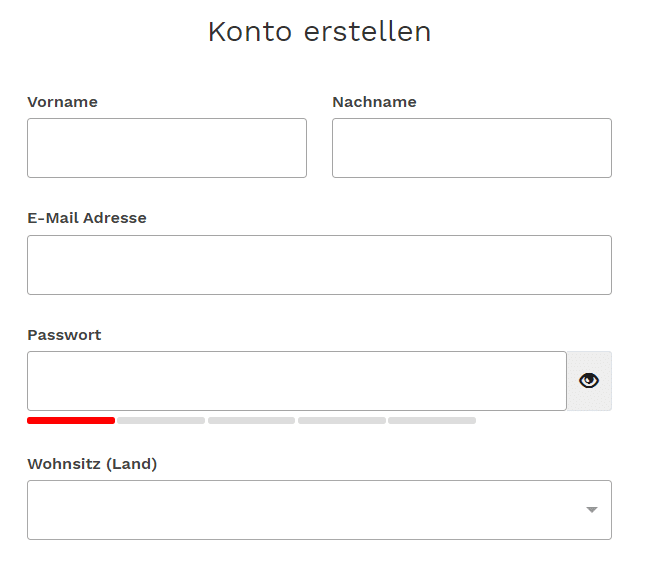Show the password with the eye icon
The width and height of the screenshot is (645, 564).
coord(589,381)
